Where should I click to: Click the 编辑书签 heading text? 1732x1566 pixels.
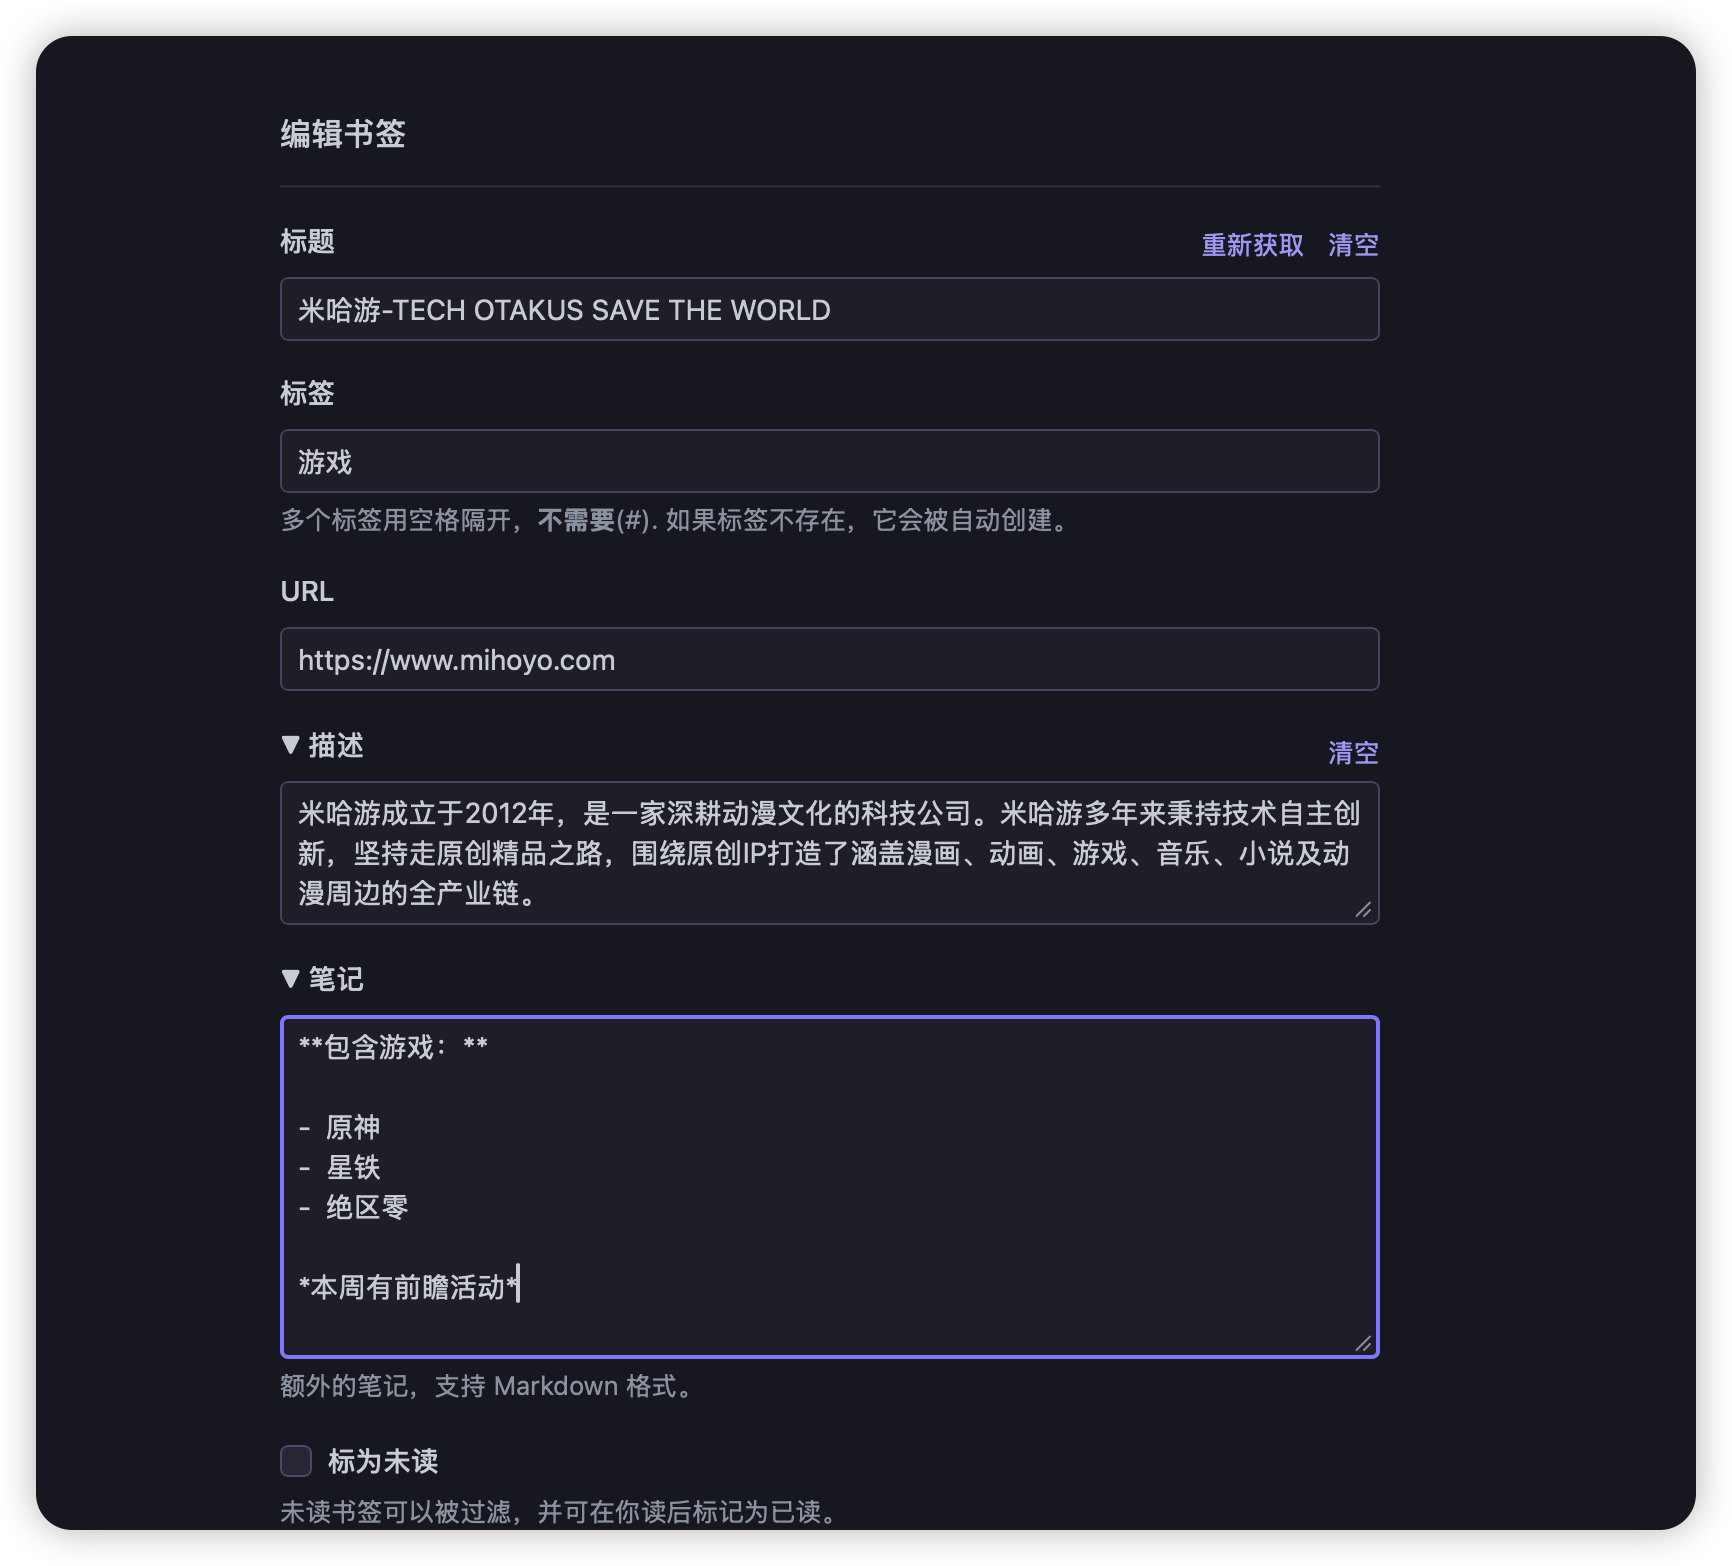tap(343, 134)
